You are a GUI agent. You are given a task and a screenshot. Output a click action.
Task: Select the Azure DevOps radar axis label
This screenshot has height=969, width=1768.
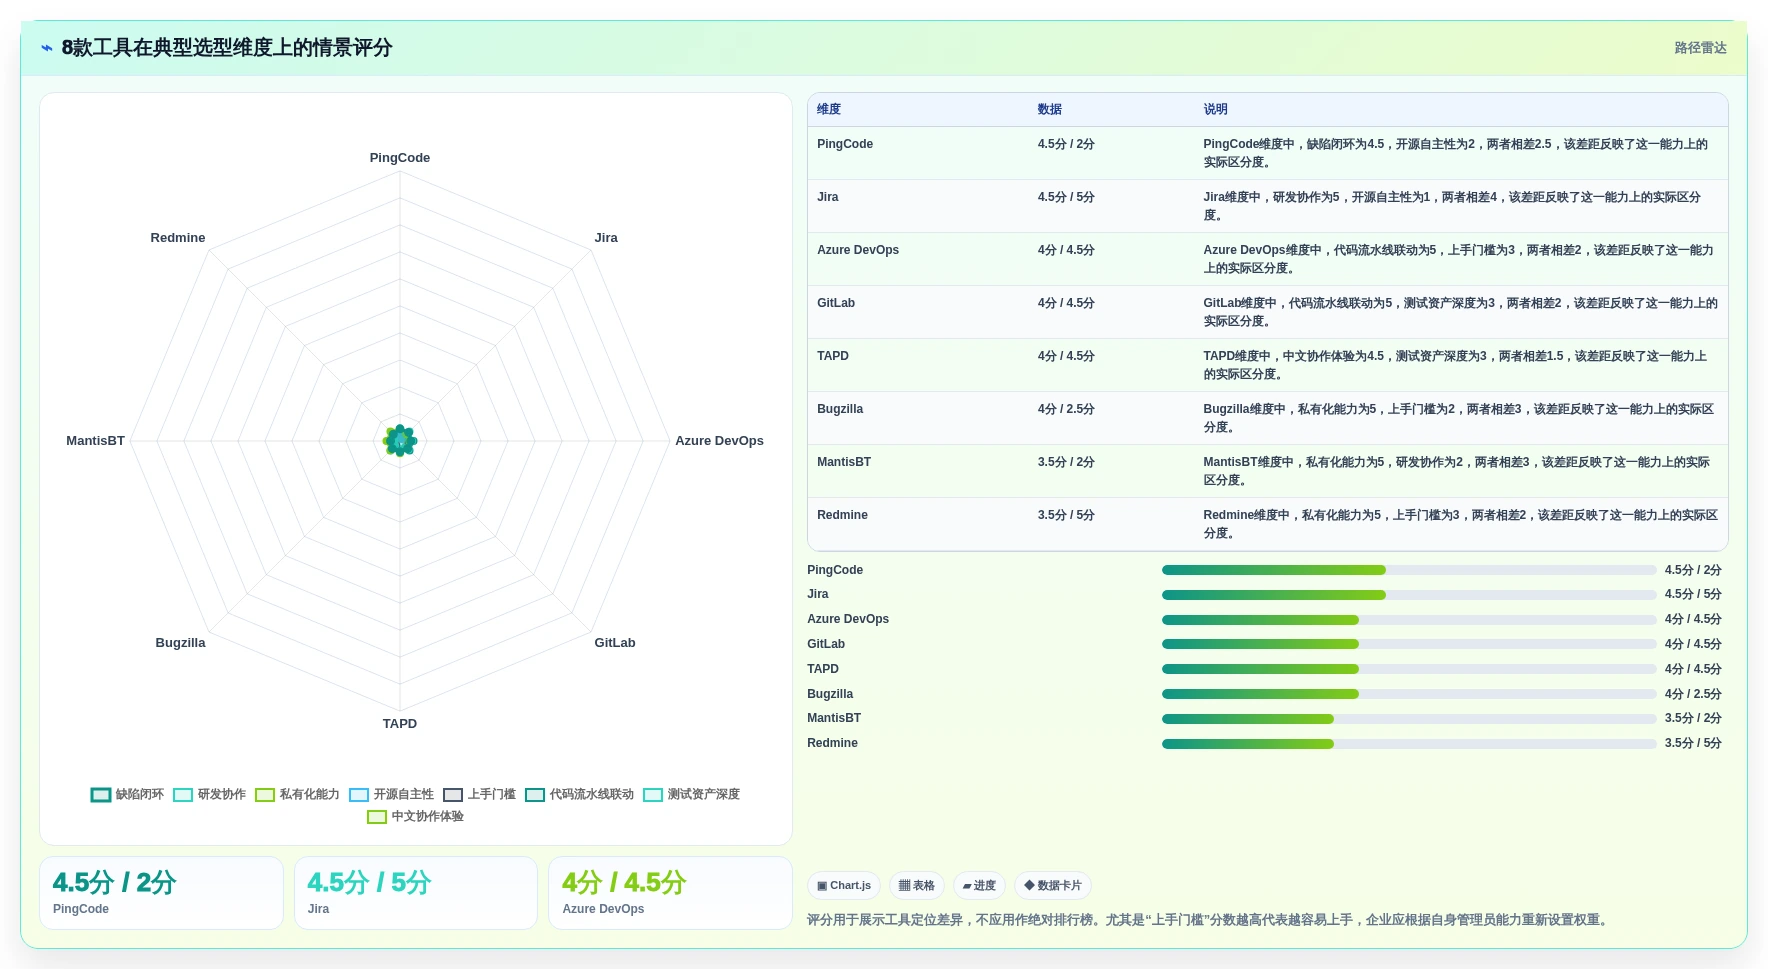point(719,441)
